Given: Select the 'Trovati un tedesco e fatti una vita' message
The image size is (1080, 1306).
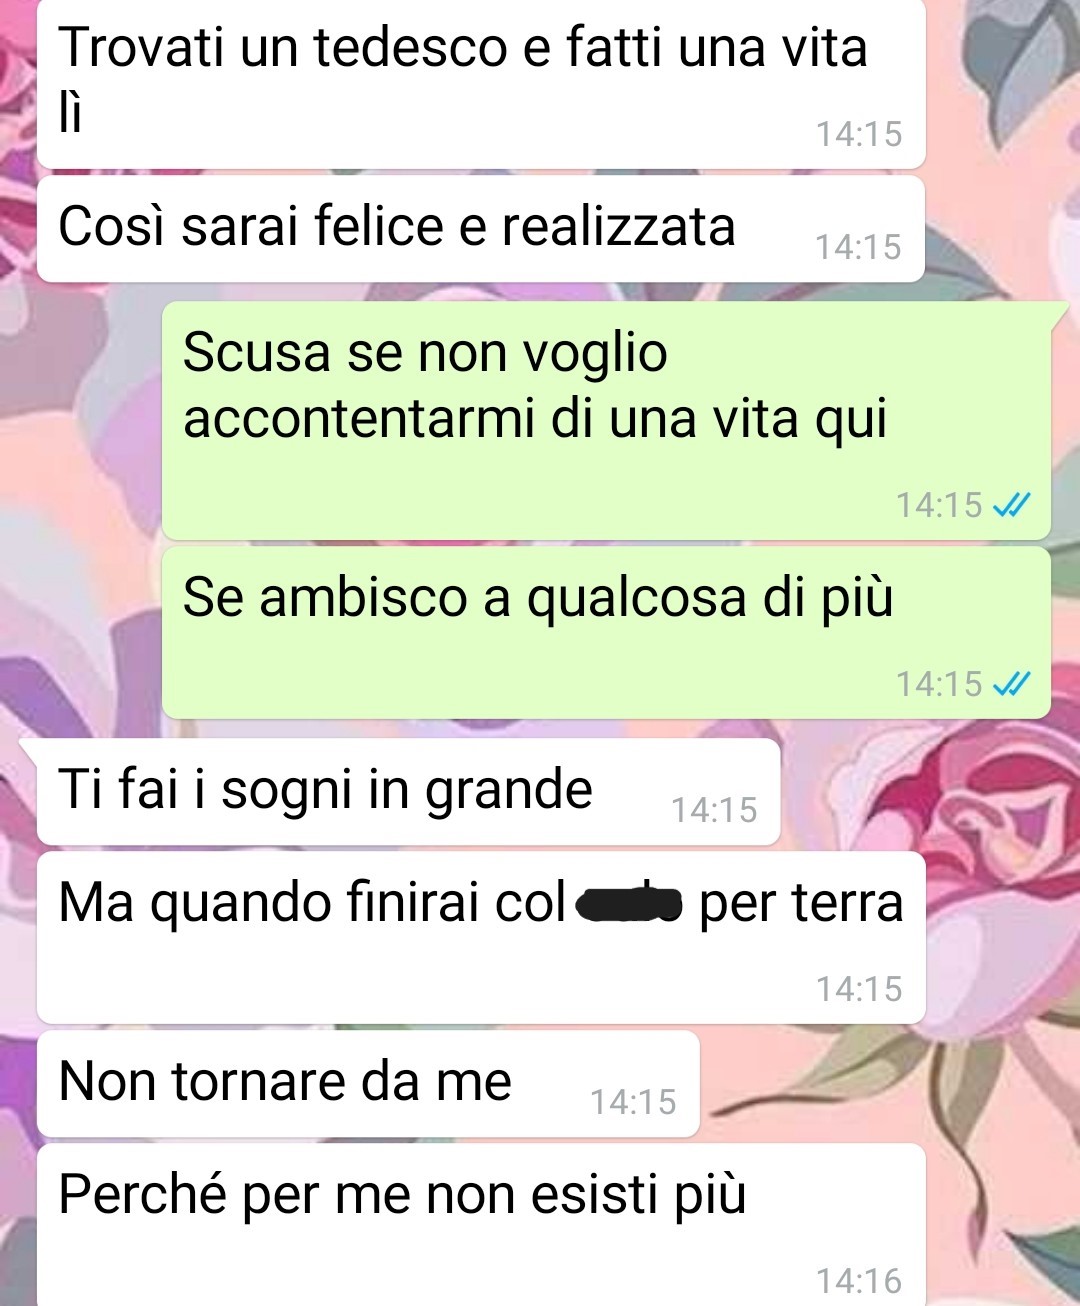Looking at the screenshot, I should [x=481, y=84].
